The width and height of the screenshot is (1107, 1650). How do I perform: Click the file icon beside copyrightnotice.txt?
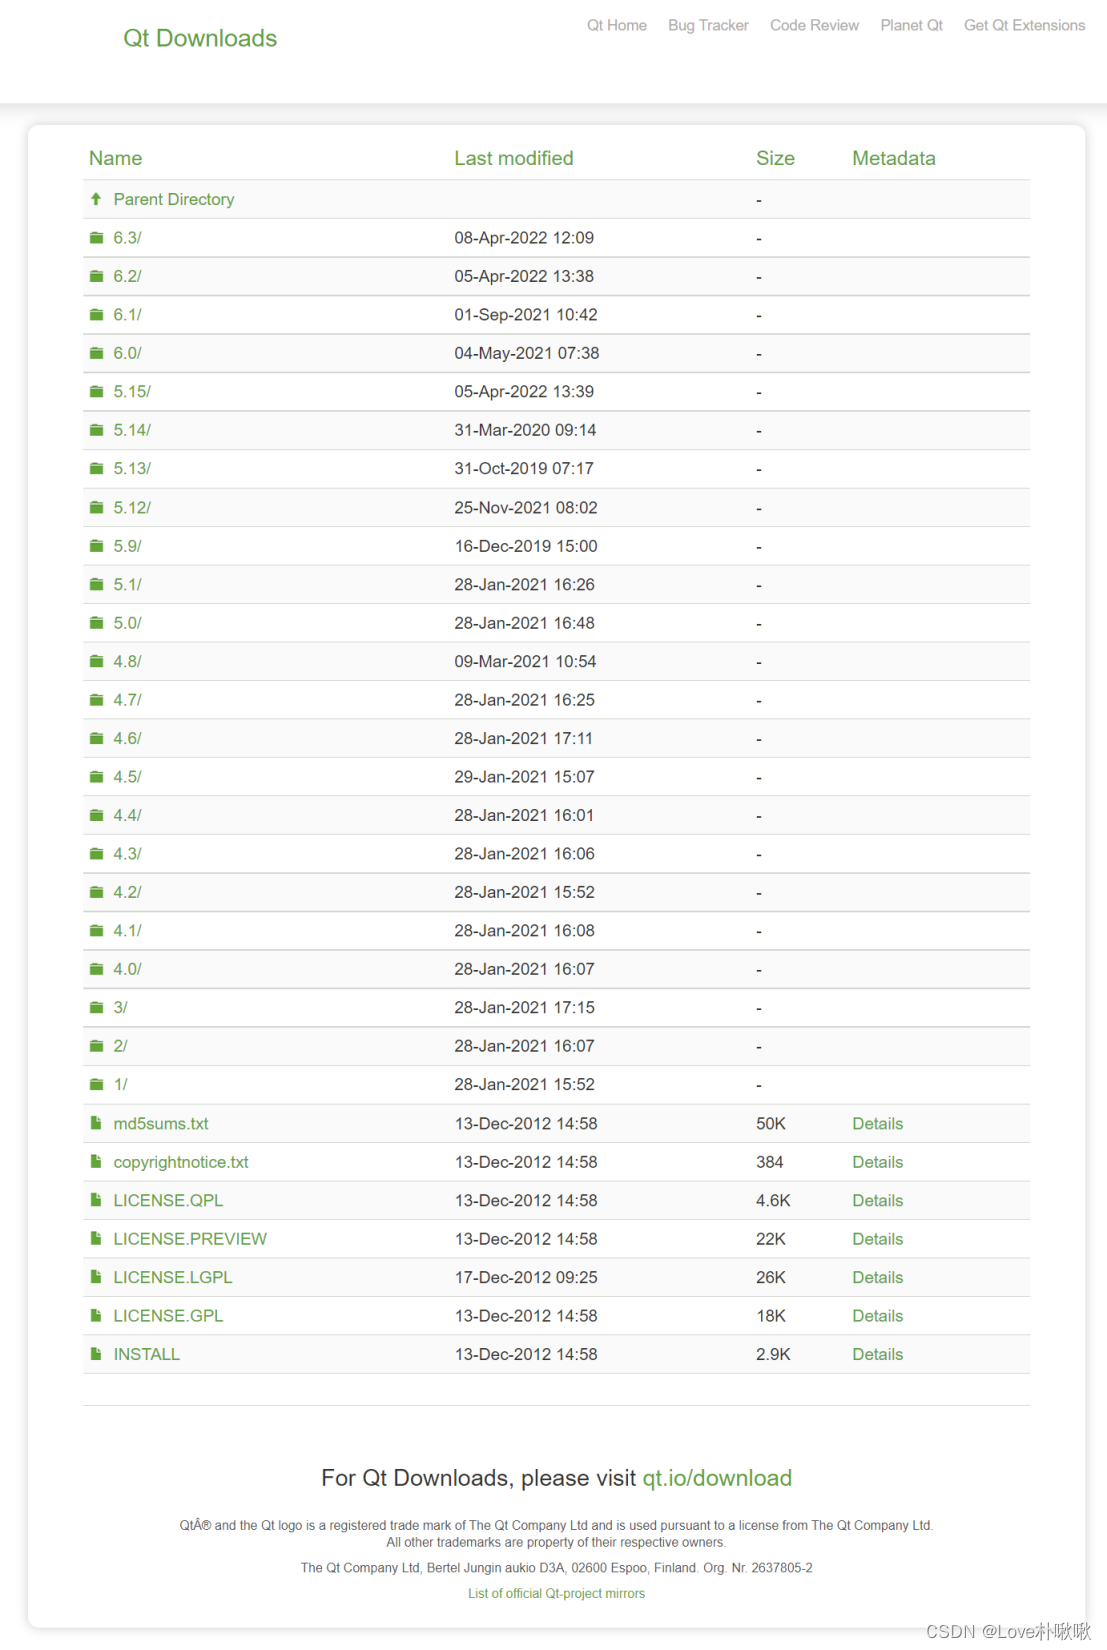point(96,1162)
